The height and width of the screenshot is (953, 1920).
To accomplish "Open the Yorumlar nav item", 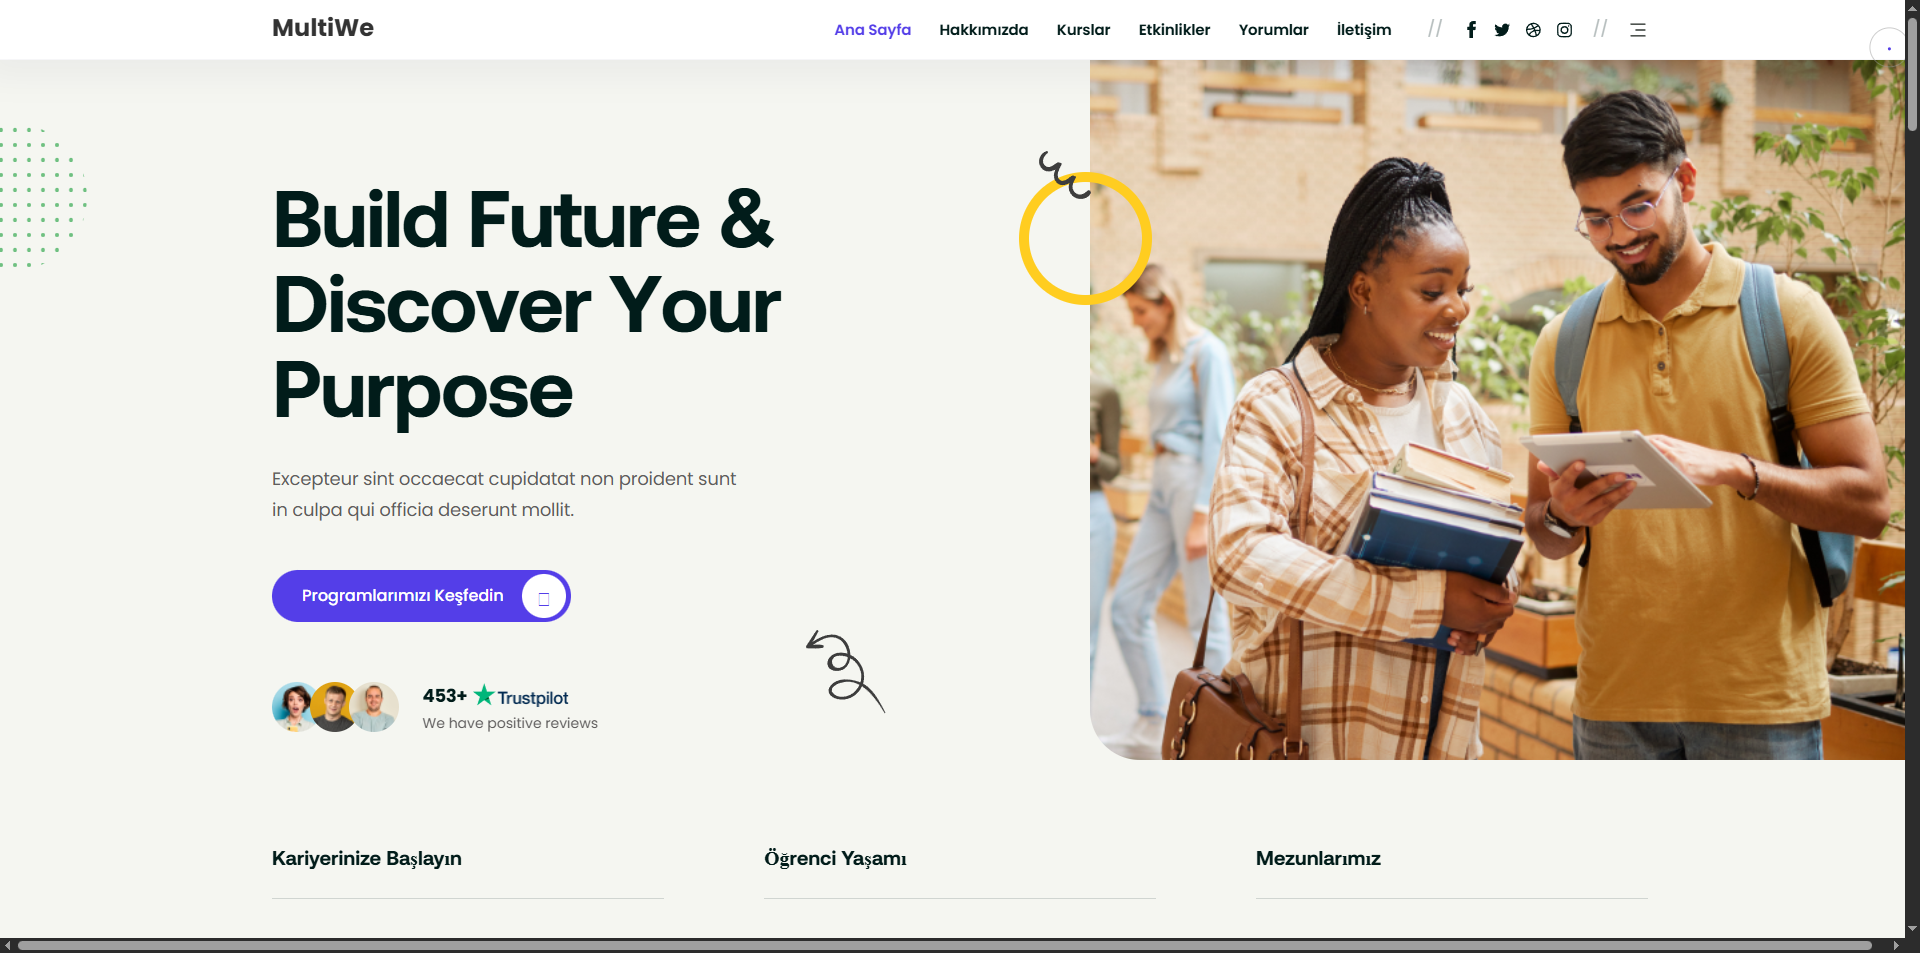I will point(1273,30).
